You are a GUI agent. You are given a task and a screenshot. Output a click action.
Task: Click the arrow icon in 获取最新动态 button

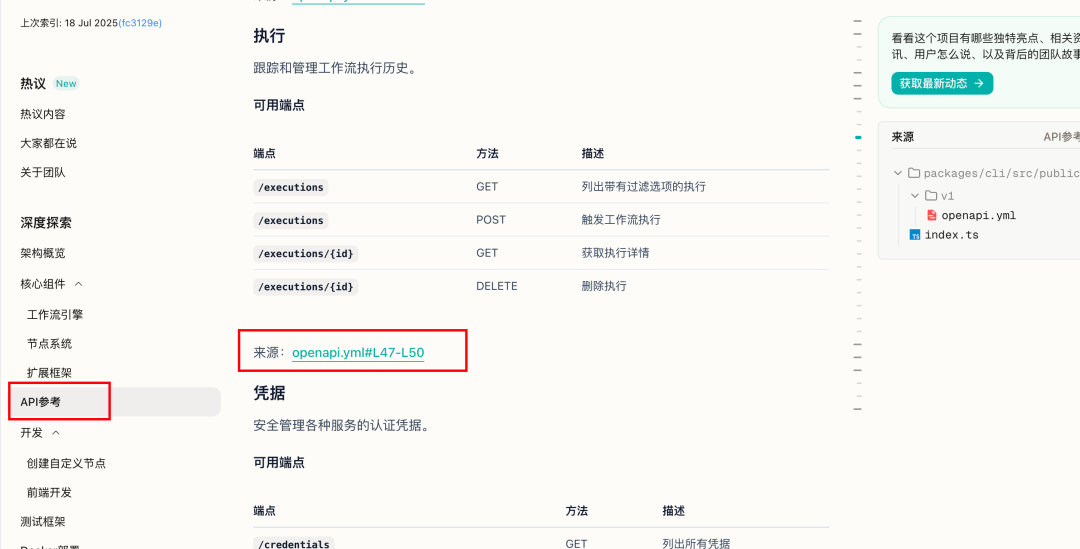pyautogui.click(x=979, y=83)
